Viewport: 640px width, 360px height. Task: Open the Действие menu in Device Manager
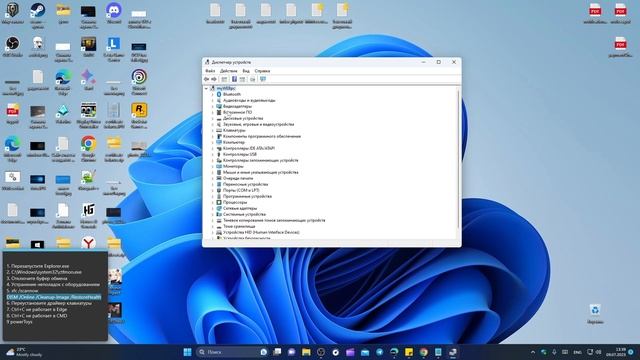tap(229, 71)
